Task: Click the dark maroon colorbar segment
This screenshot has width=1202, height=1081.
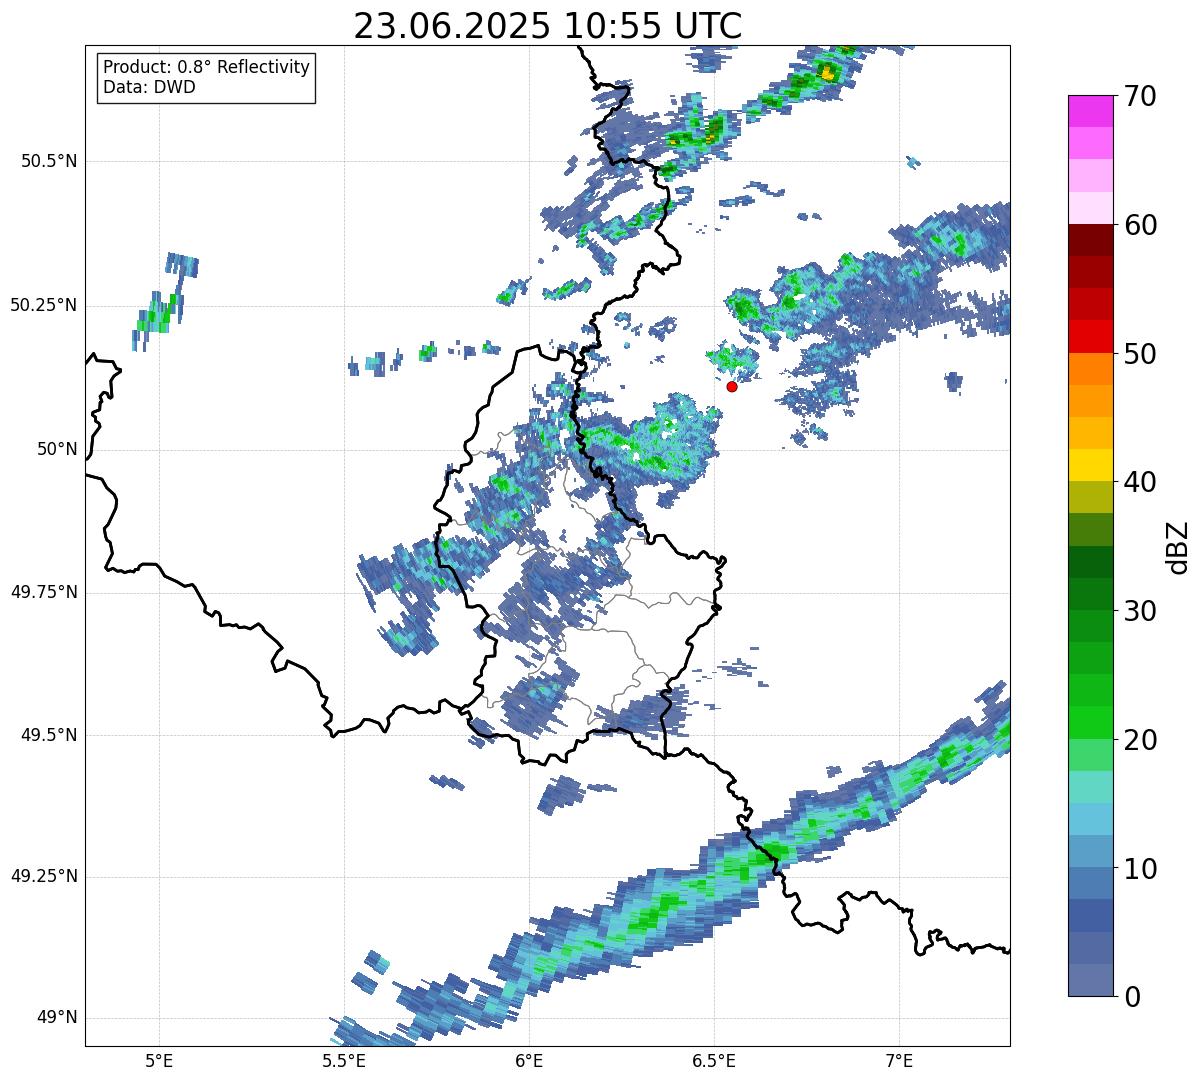Action: [x=1090, y=240]
